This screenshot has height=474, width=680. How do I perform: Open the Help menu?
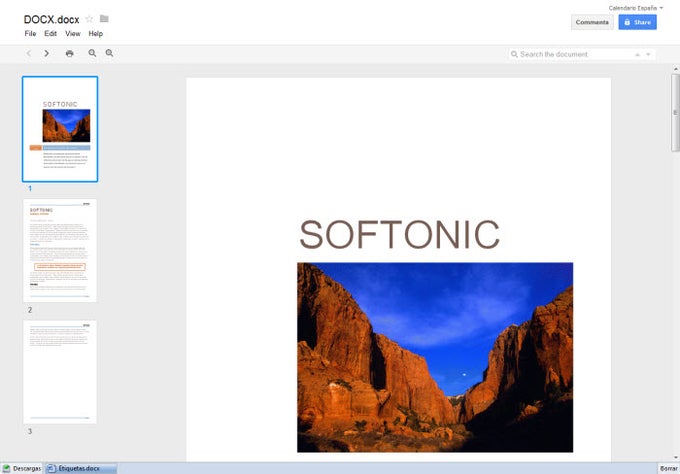click(x=95, y=33)
